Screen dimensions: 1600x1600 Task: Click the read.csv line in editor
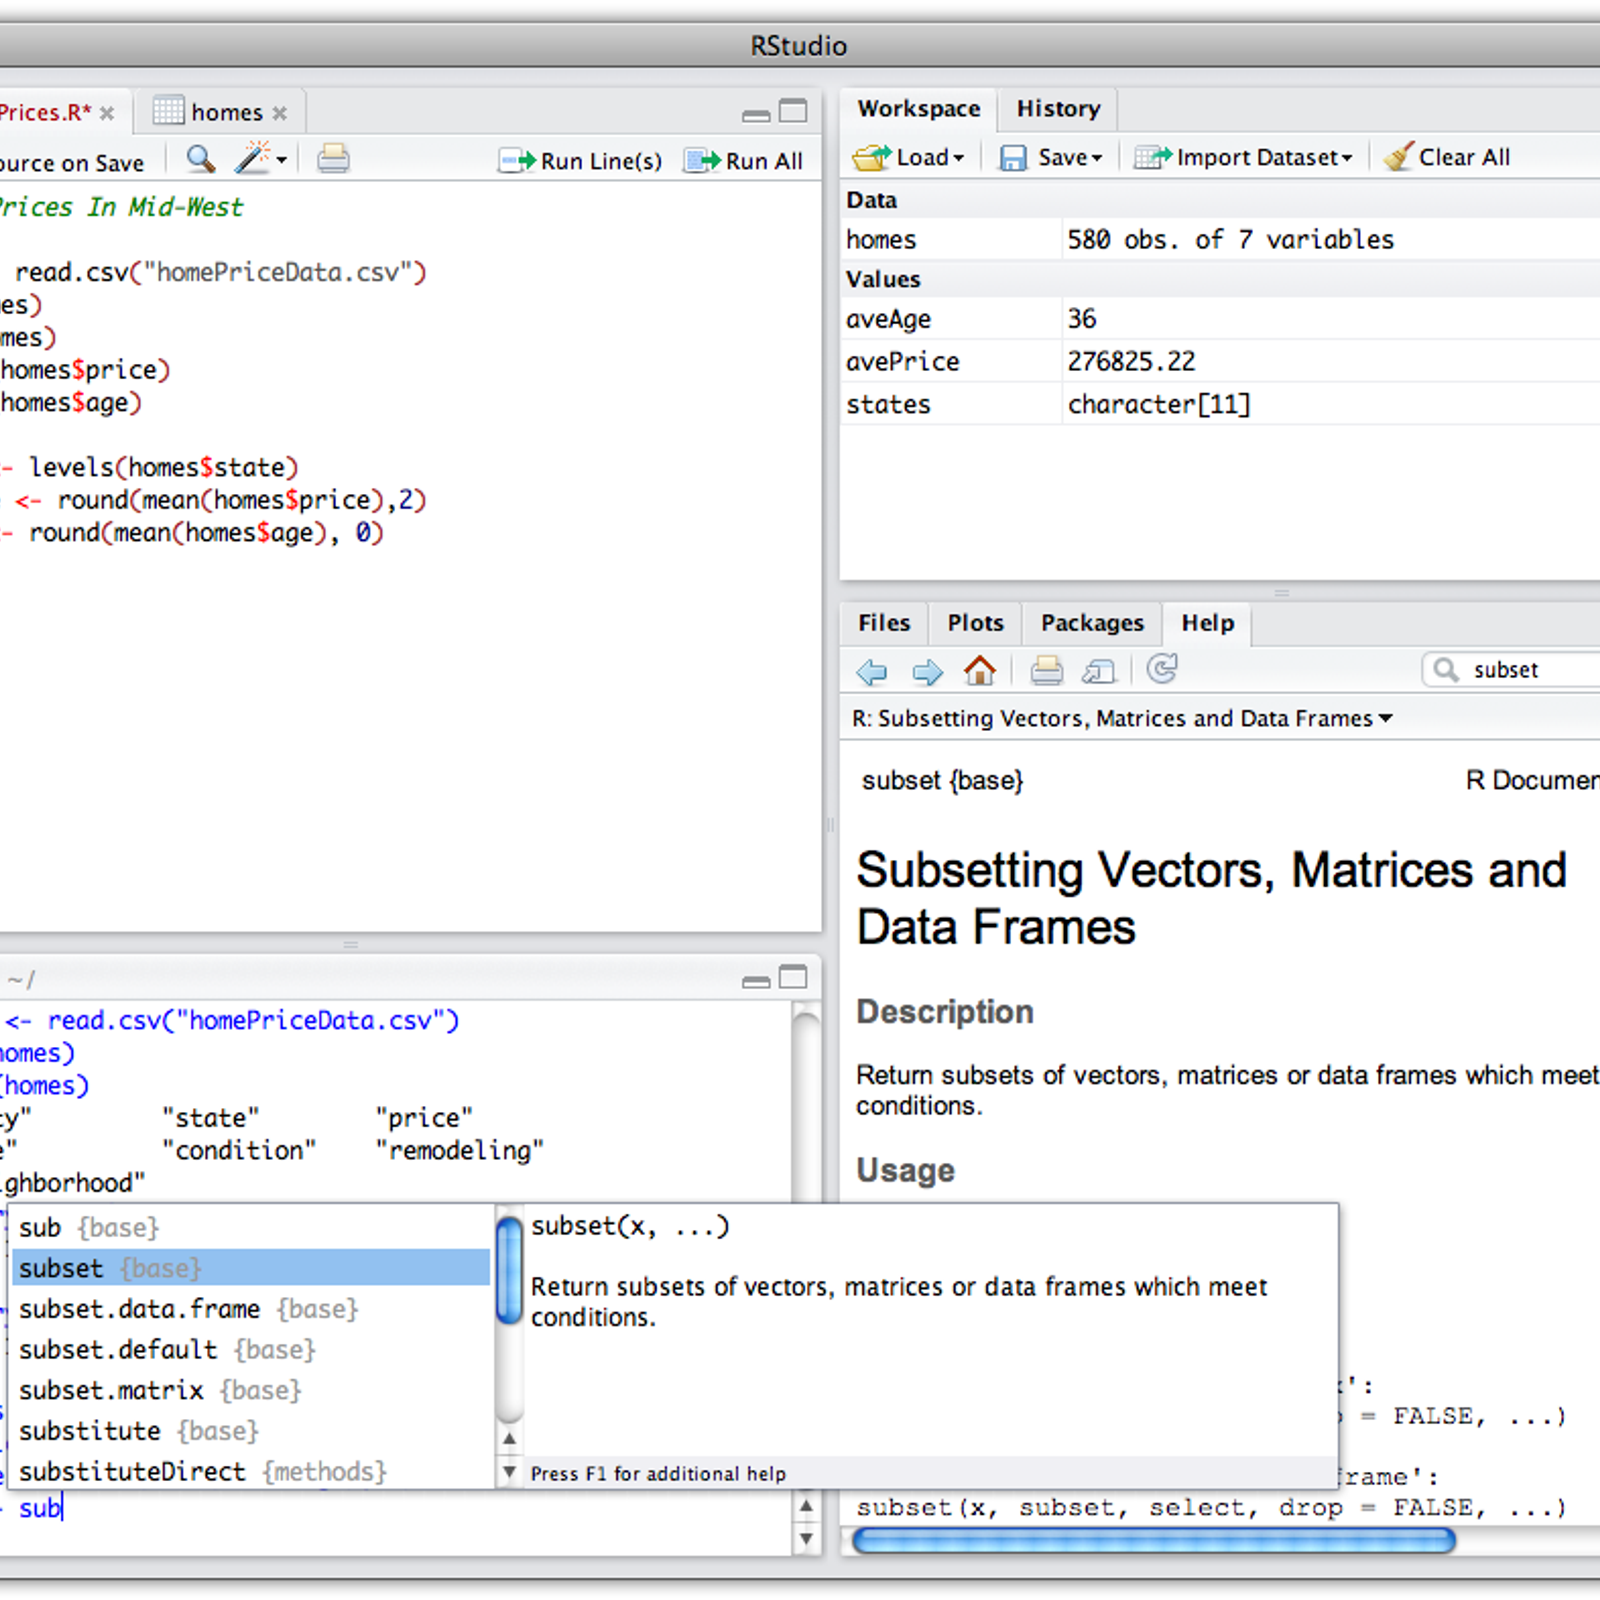coord(214,272)
